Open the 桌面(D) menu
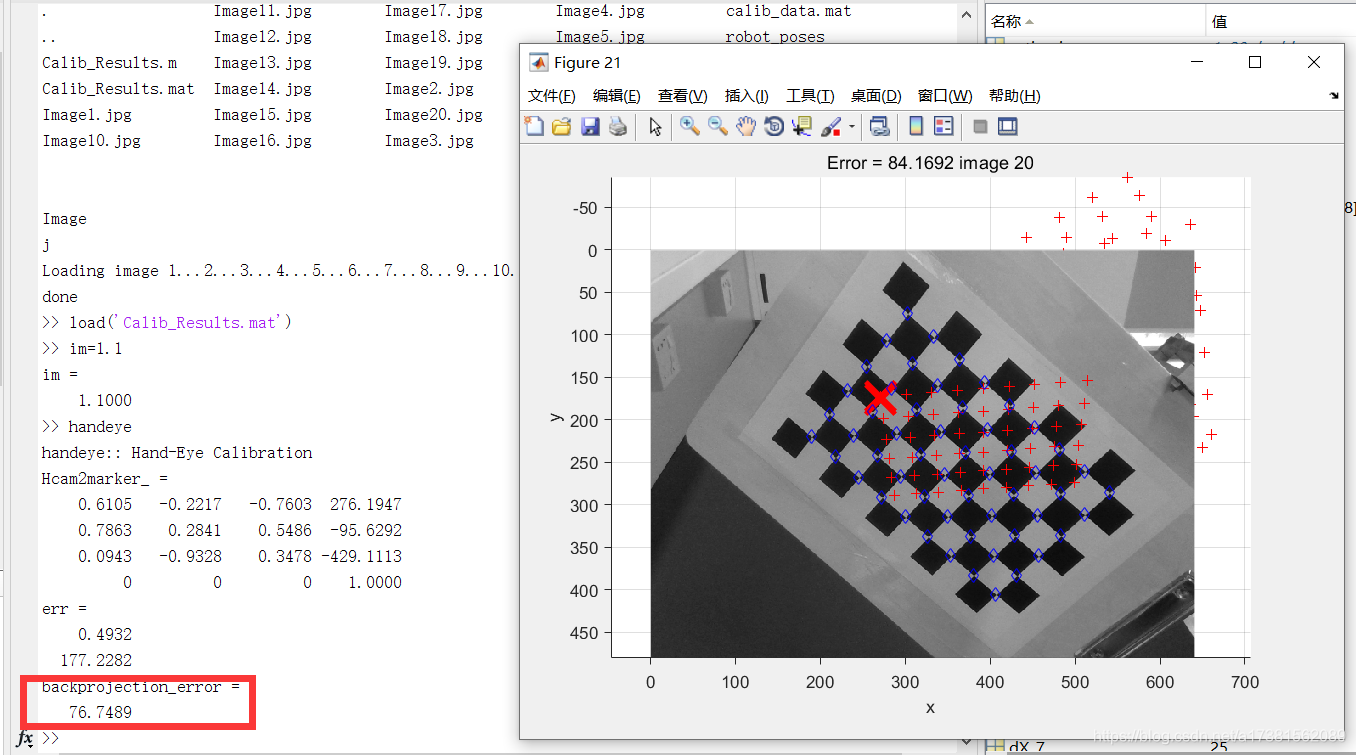The width and height of the screenshot is (1356, 755). point(876,96)
